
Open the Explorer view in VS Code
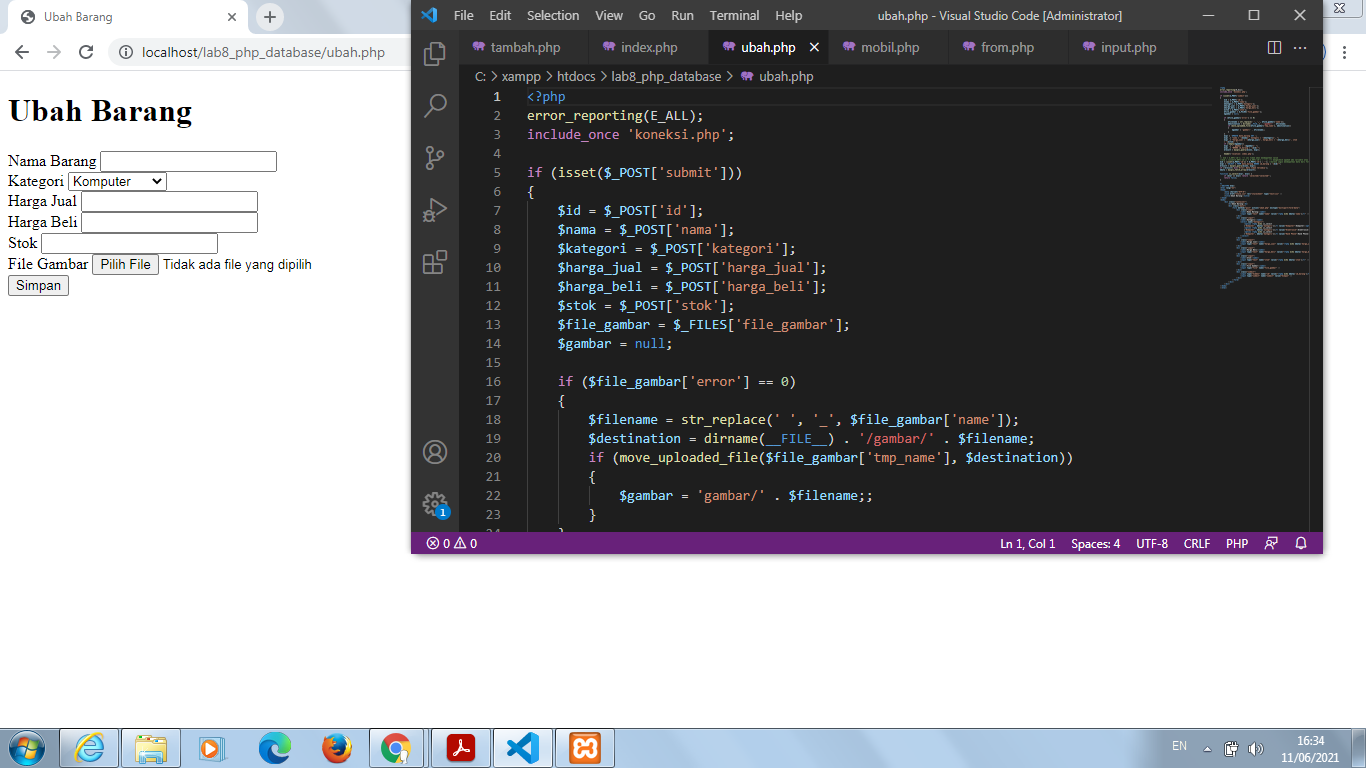click(x=435, y=53)
